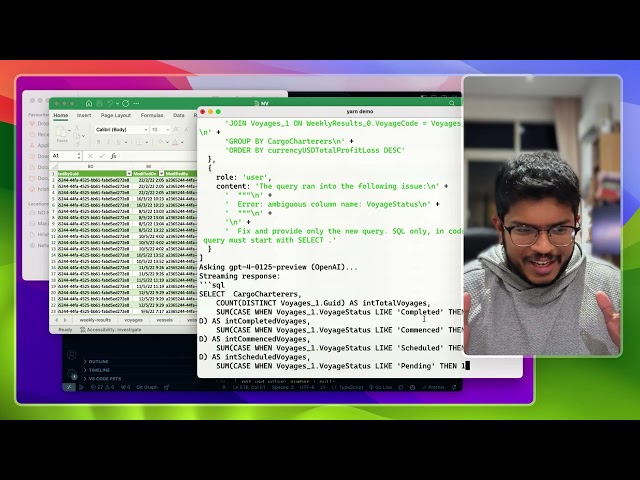Expand the Borders options arrow
This screenshot has width=640, height=480.
coord(147,142)
